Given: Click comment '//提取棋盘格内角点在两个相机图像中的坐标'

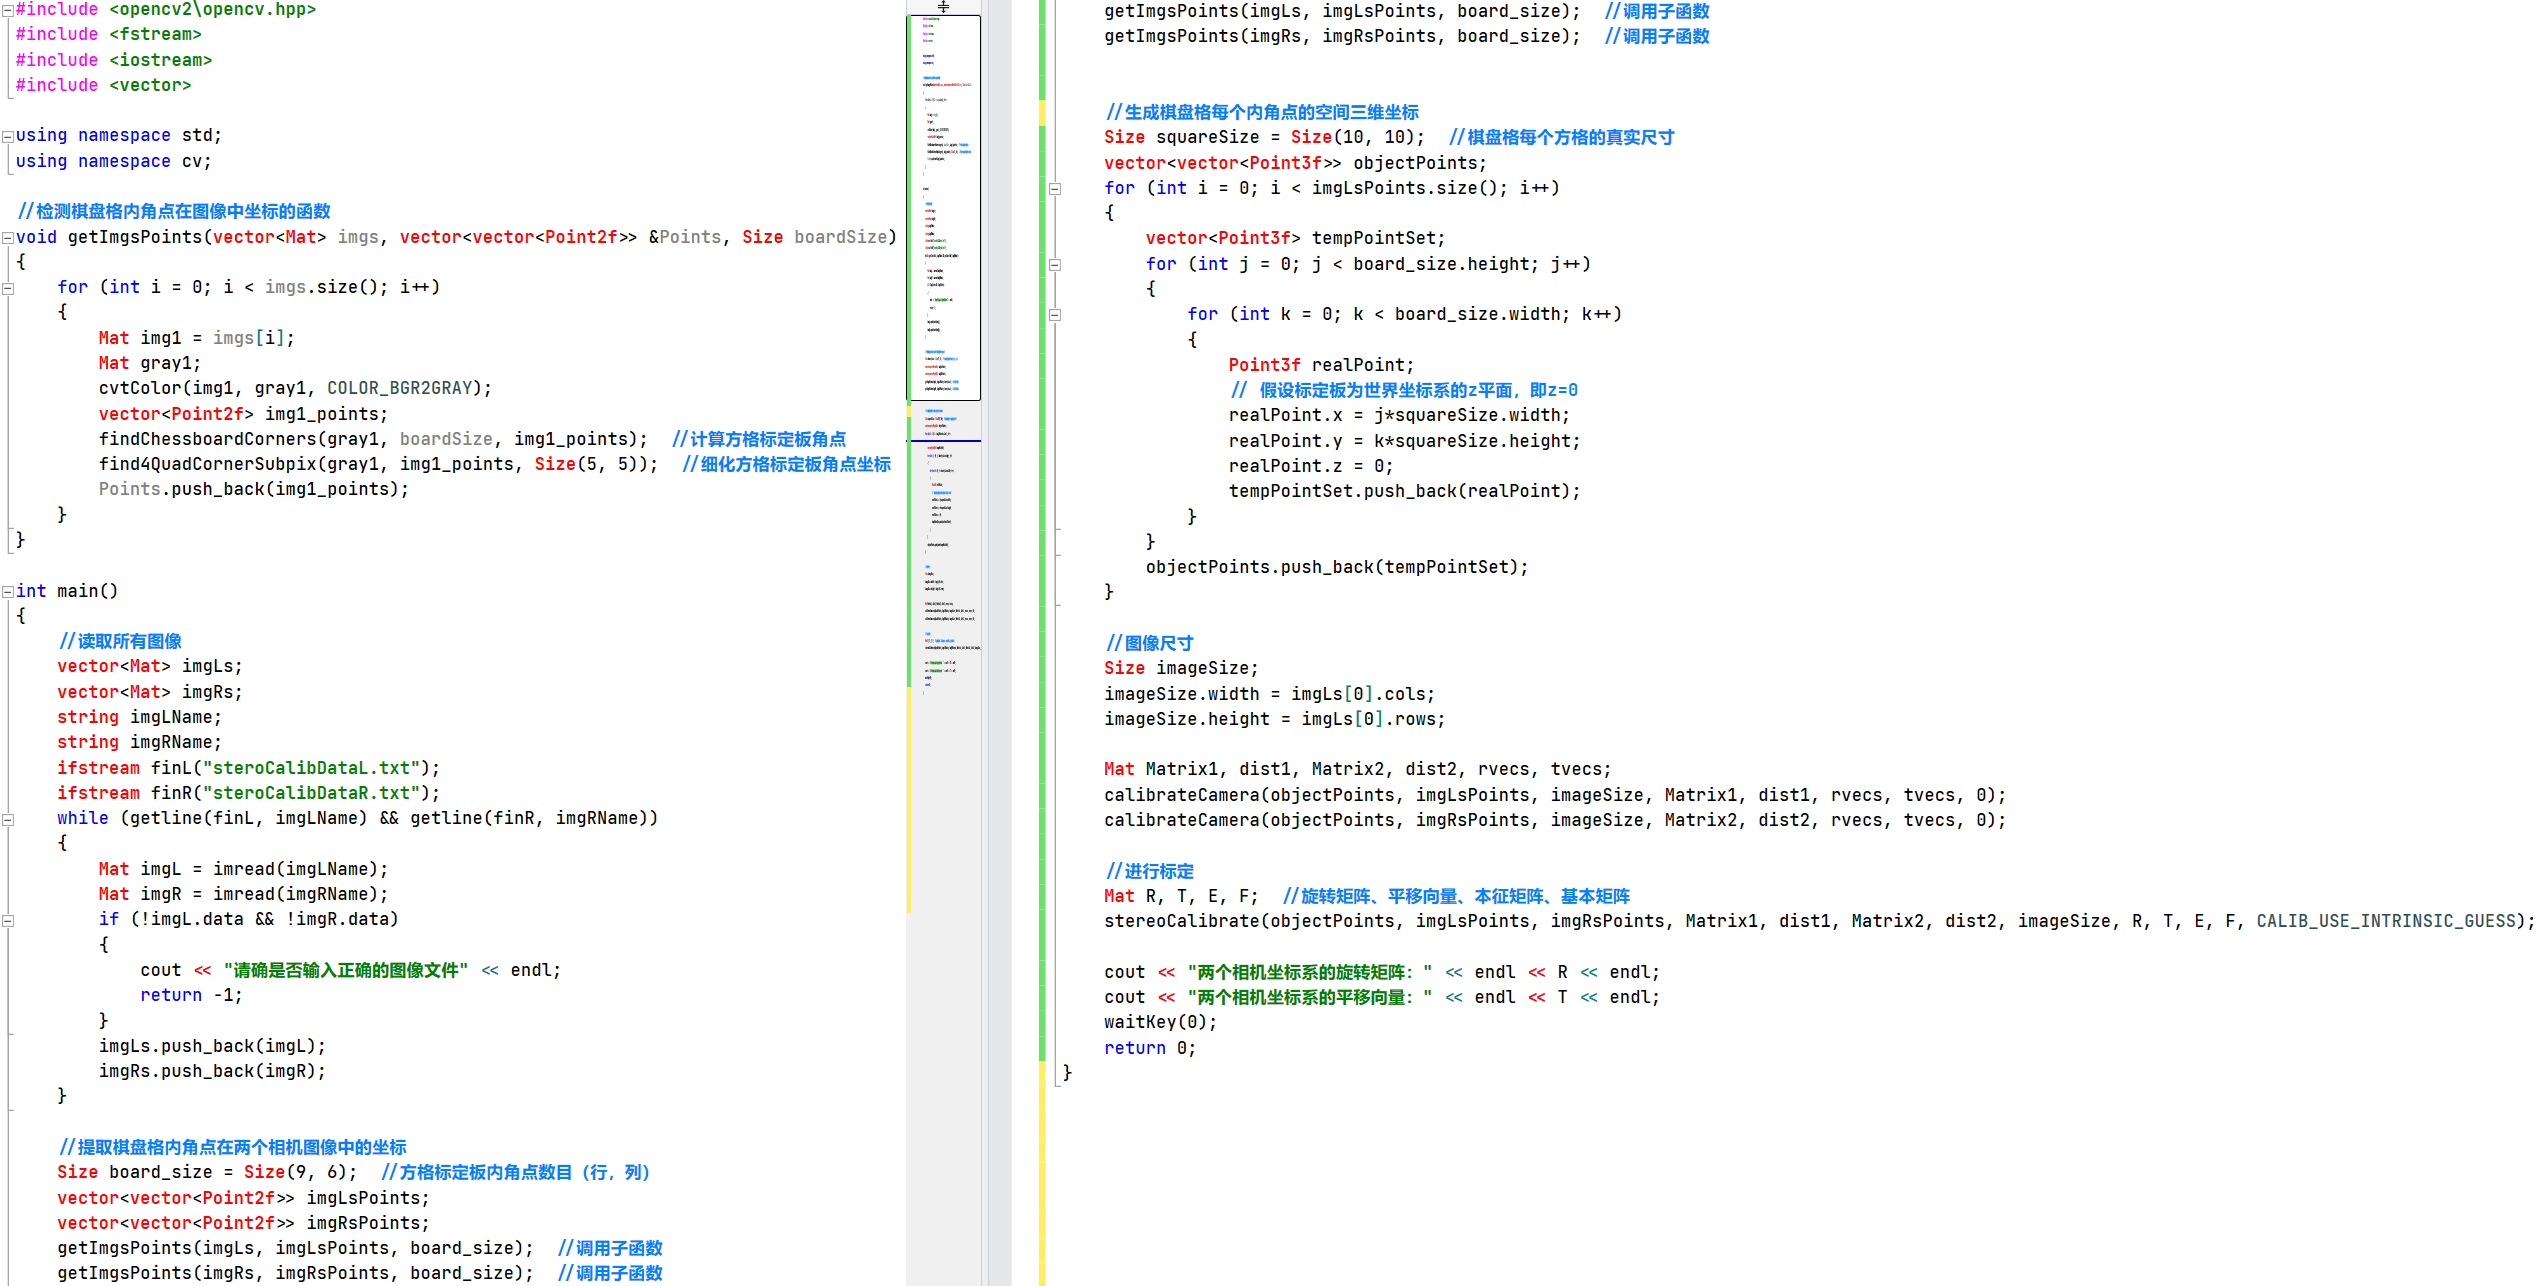Looking at the screenshot, I should pos(232,1147).
